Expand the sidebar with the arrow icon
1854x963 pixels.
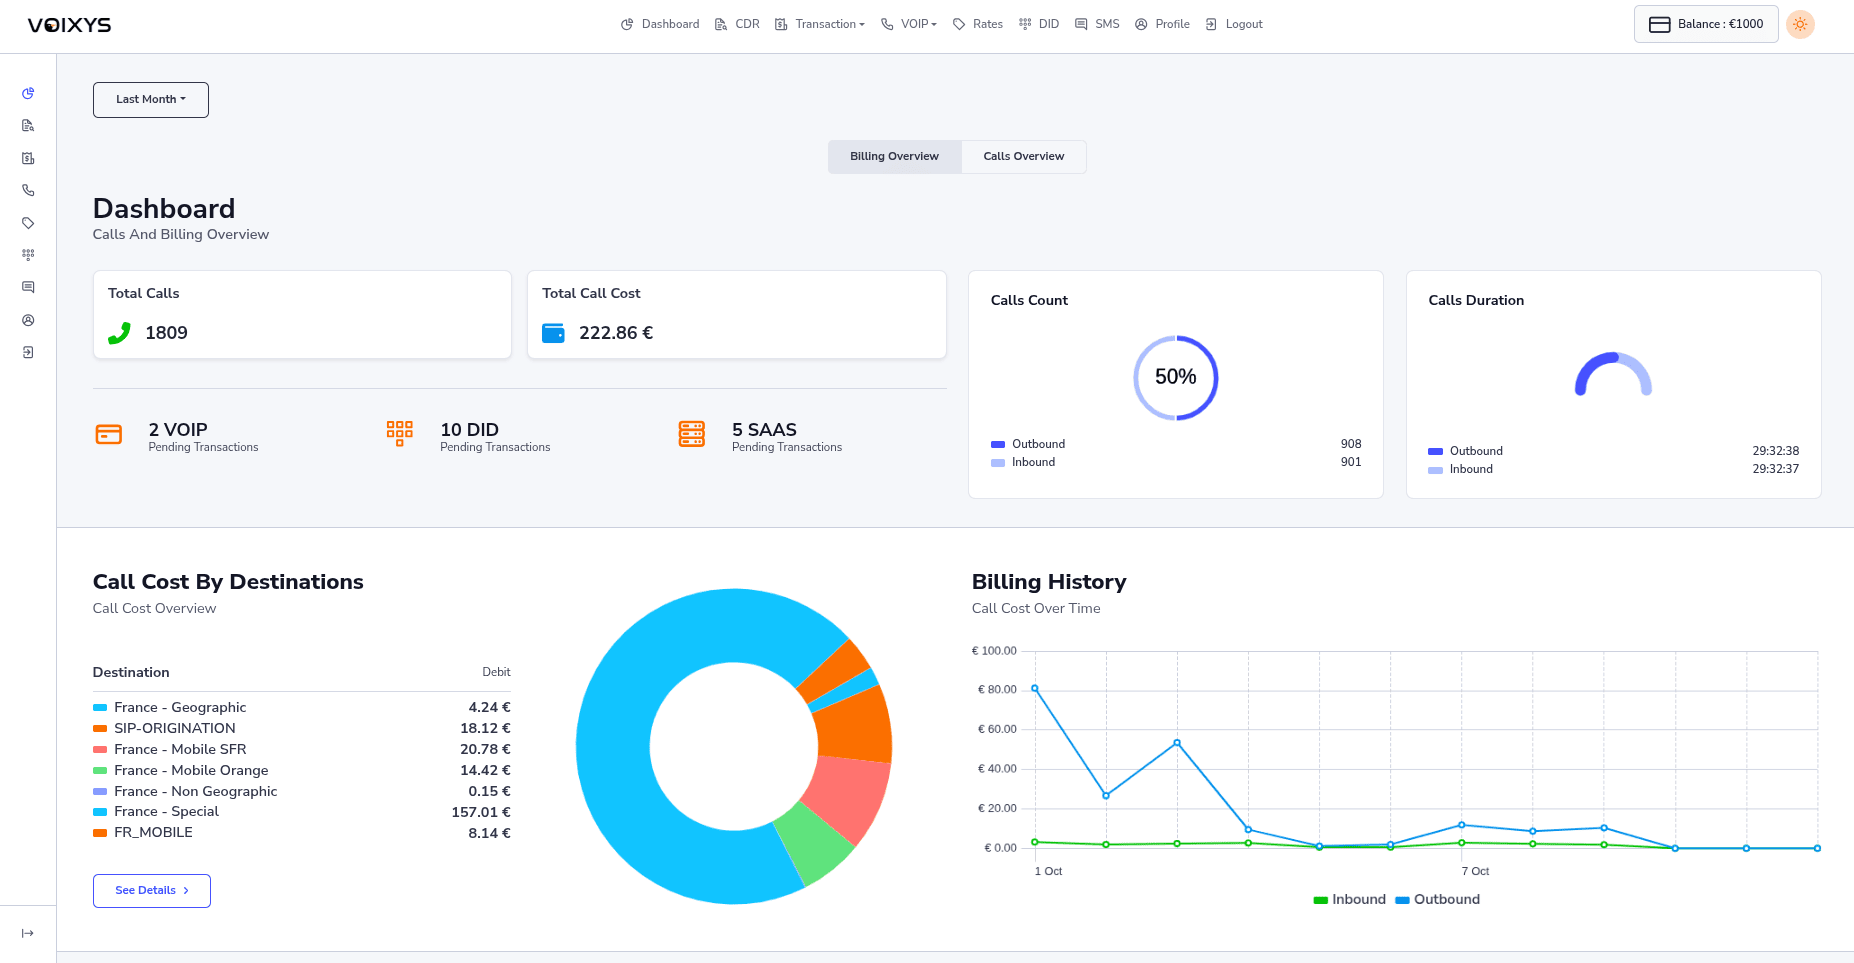[28, 933]
